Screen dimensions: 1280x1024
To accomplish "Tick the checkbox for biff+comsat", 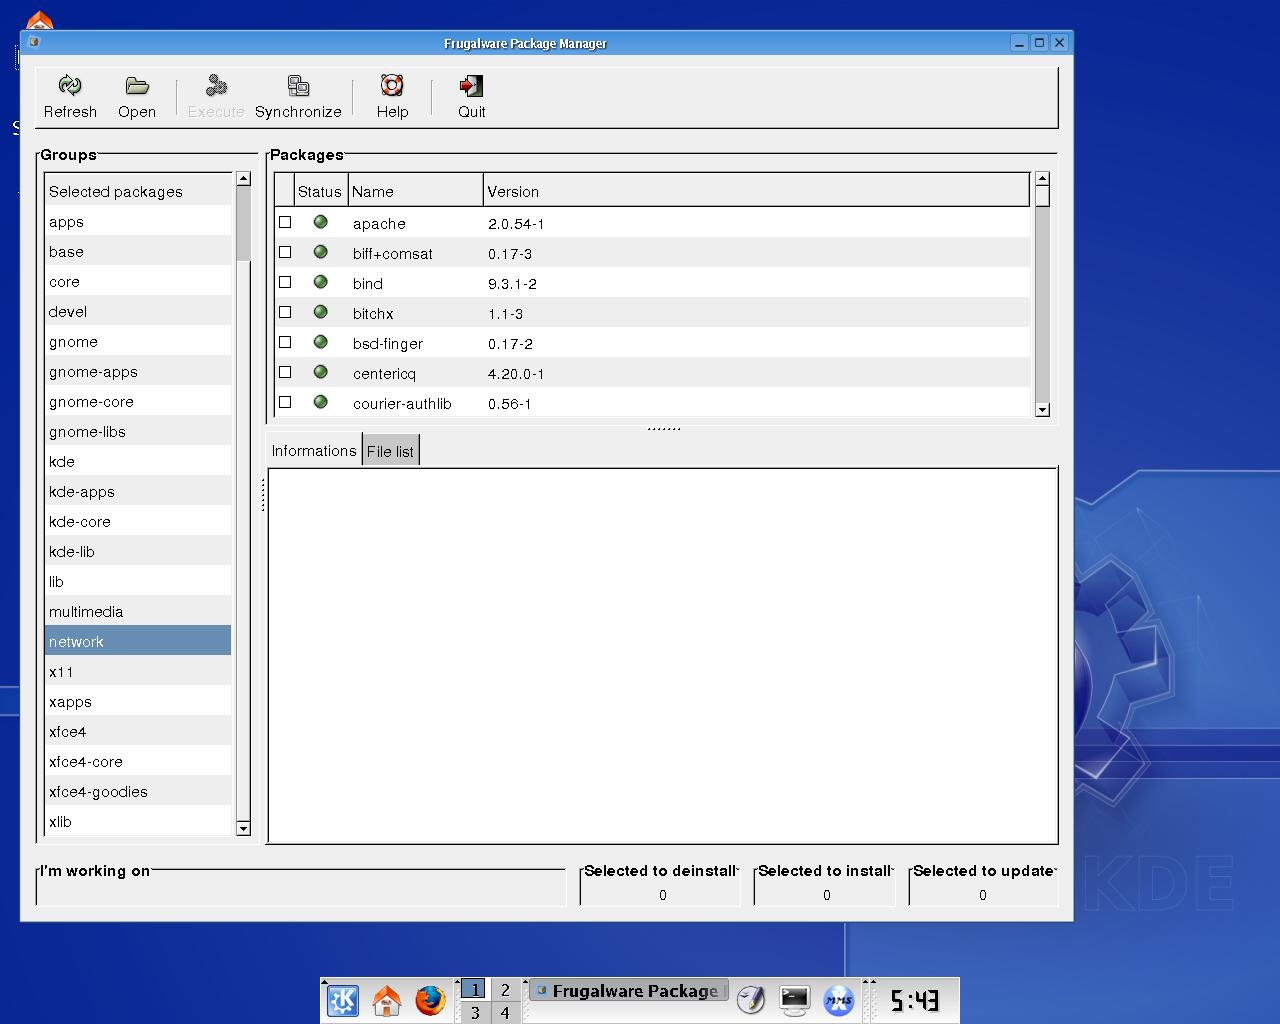I will click(285, 252).
